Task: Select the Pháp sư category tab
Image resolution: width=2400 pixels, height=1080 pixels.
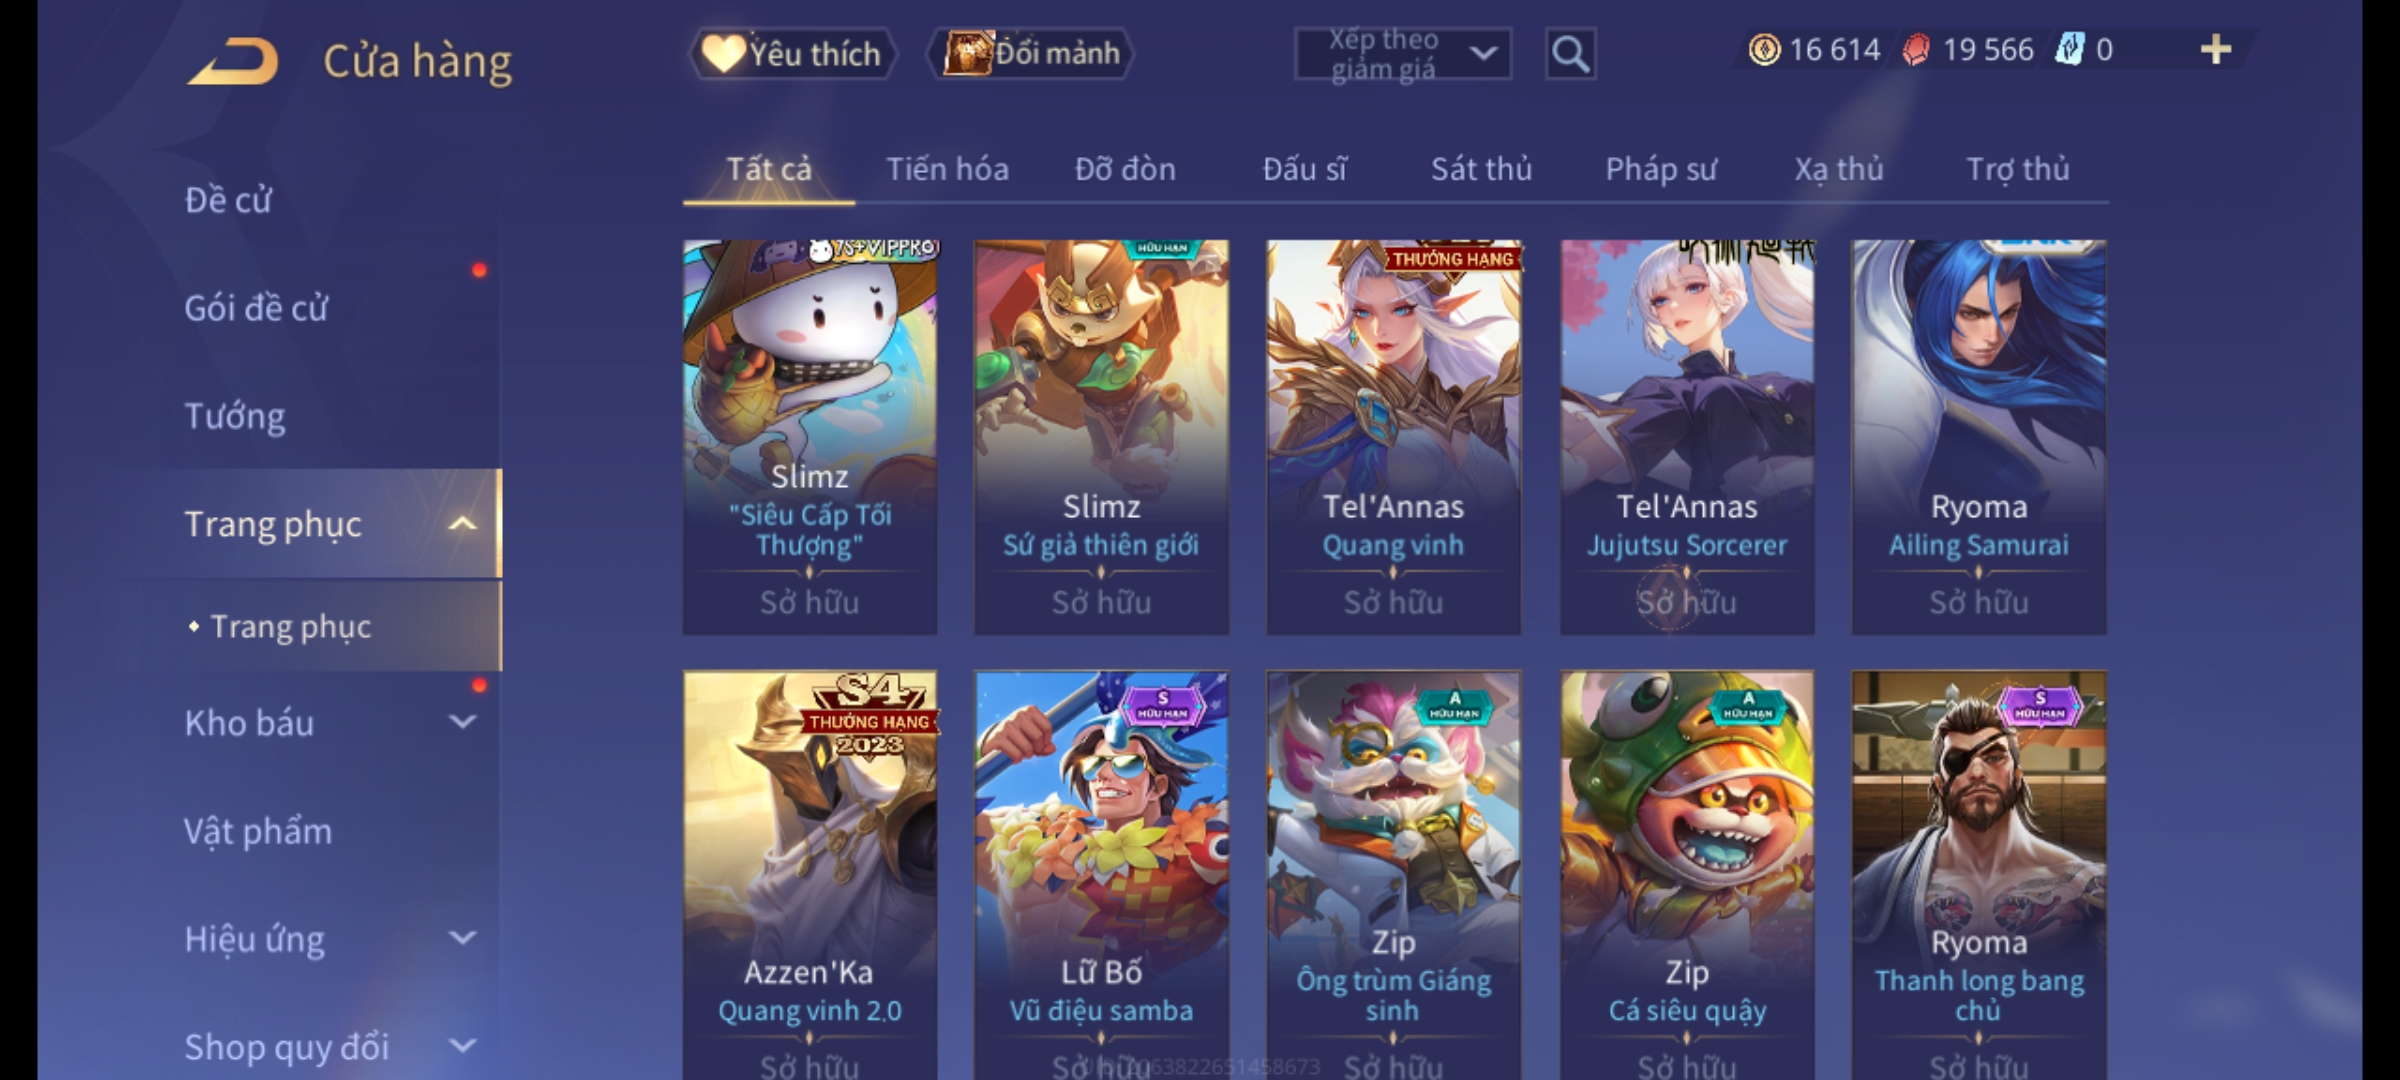Action: pos(1661,169)
